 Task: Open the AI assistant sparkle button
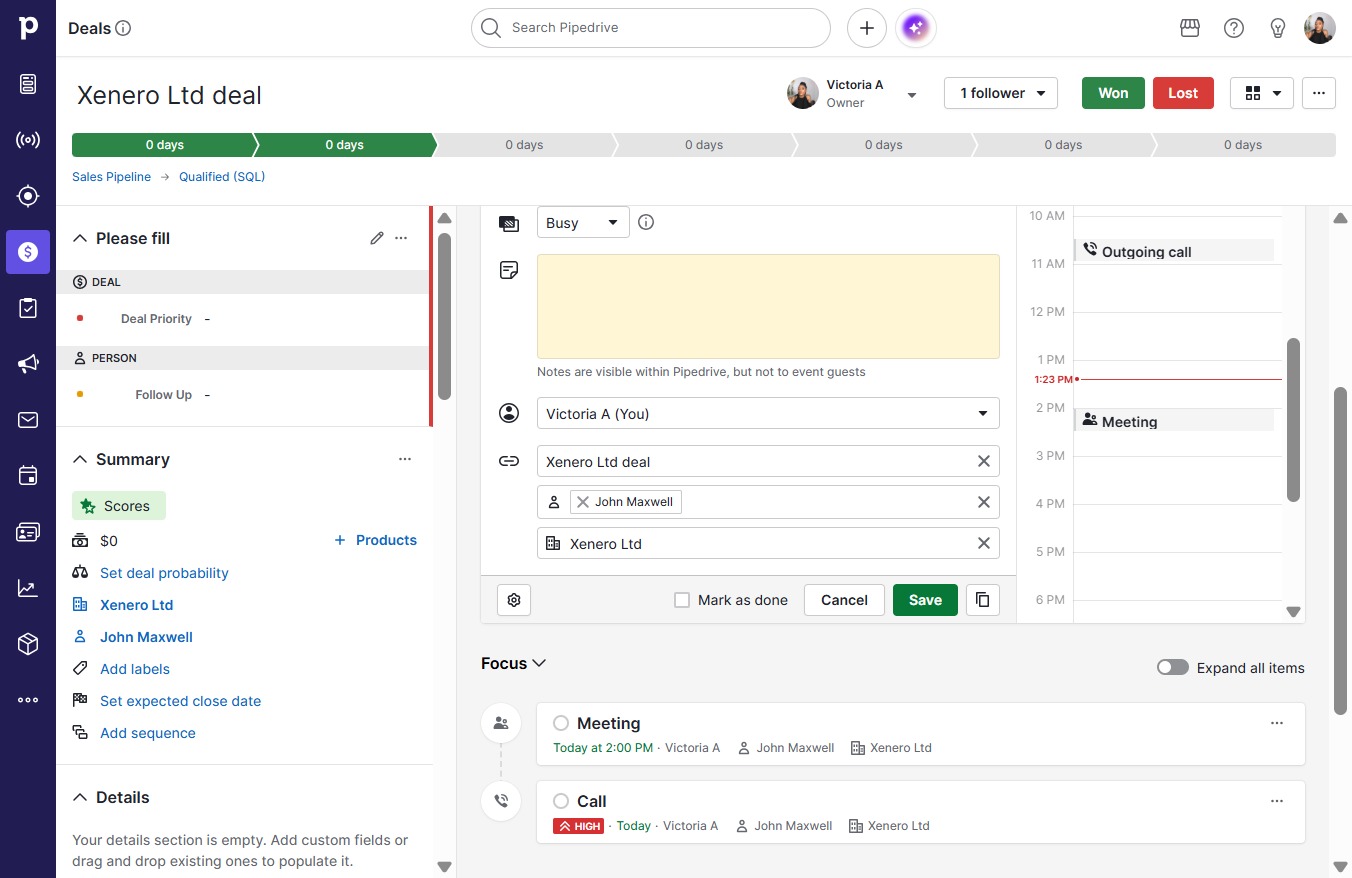click(x=916, y=28)
